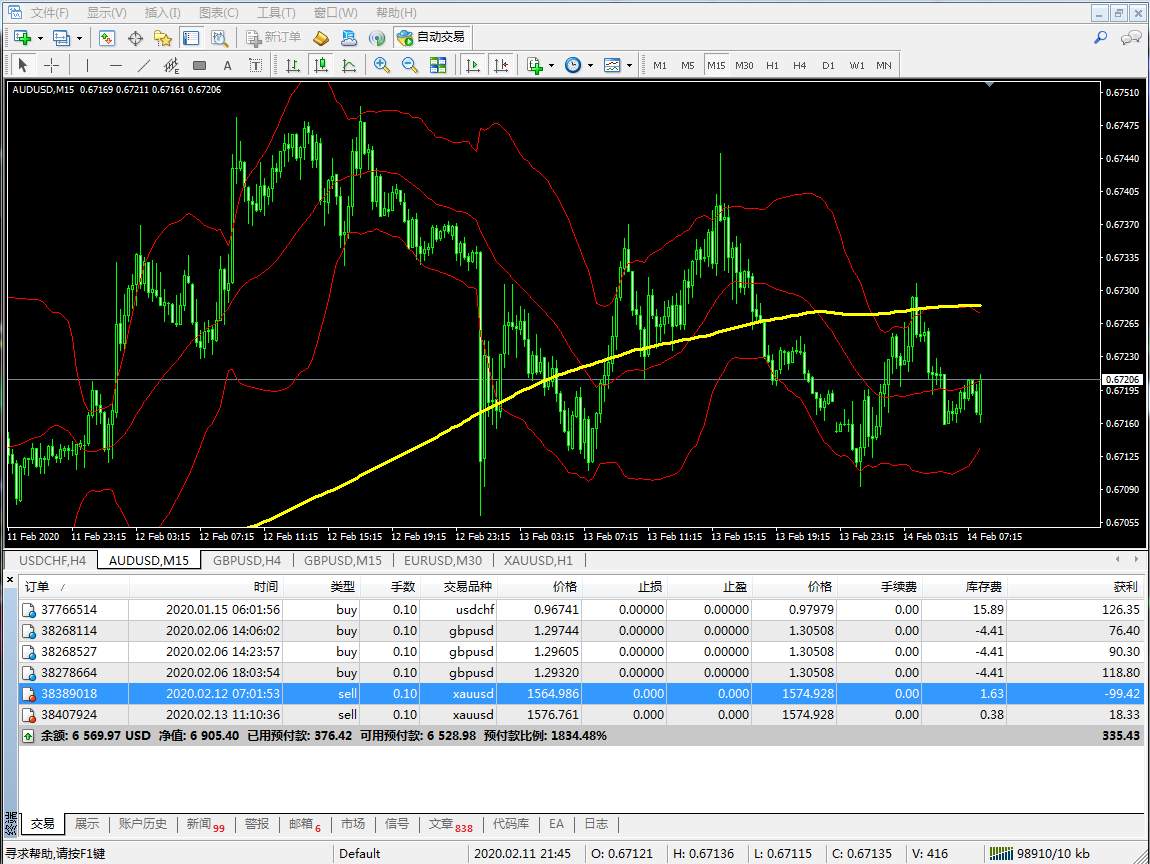Select order 37766514 row
The height and width of the screenshot is (864, 1150).
tap(581, 609)
